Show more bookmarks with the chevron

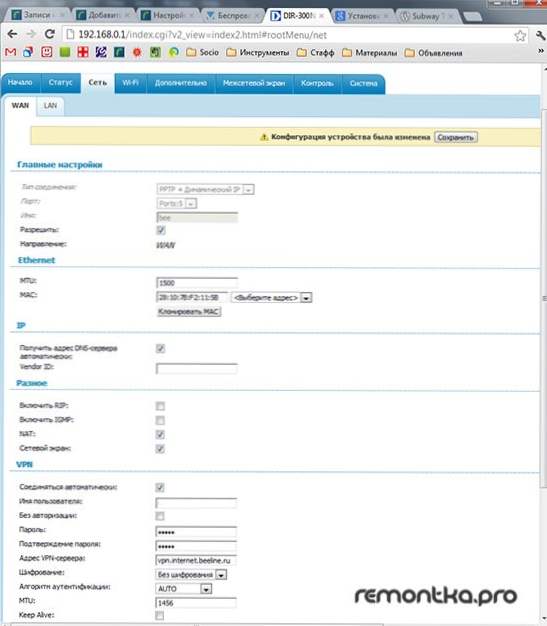pyautogui.click(x=541, y=51)
